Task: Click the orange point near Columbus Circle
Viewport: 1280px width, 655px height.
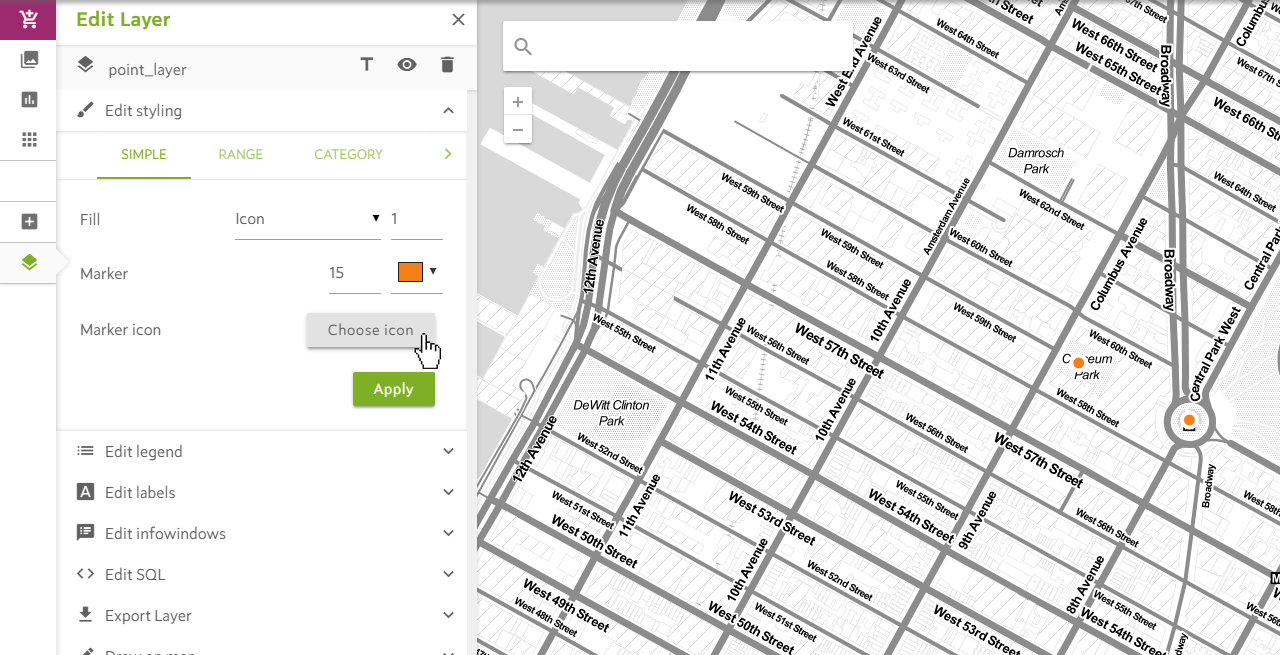Action: tap(1189, 420)
